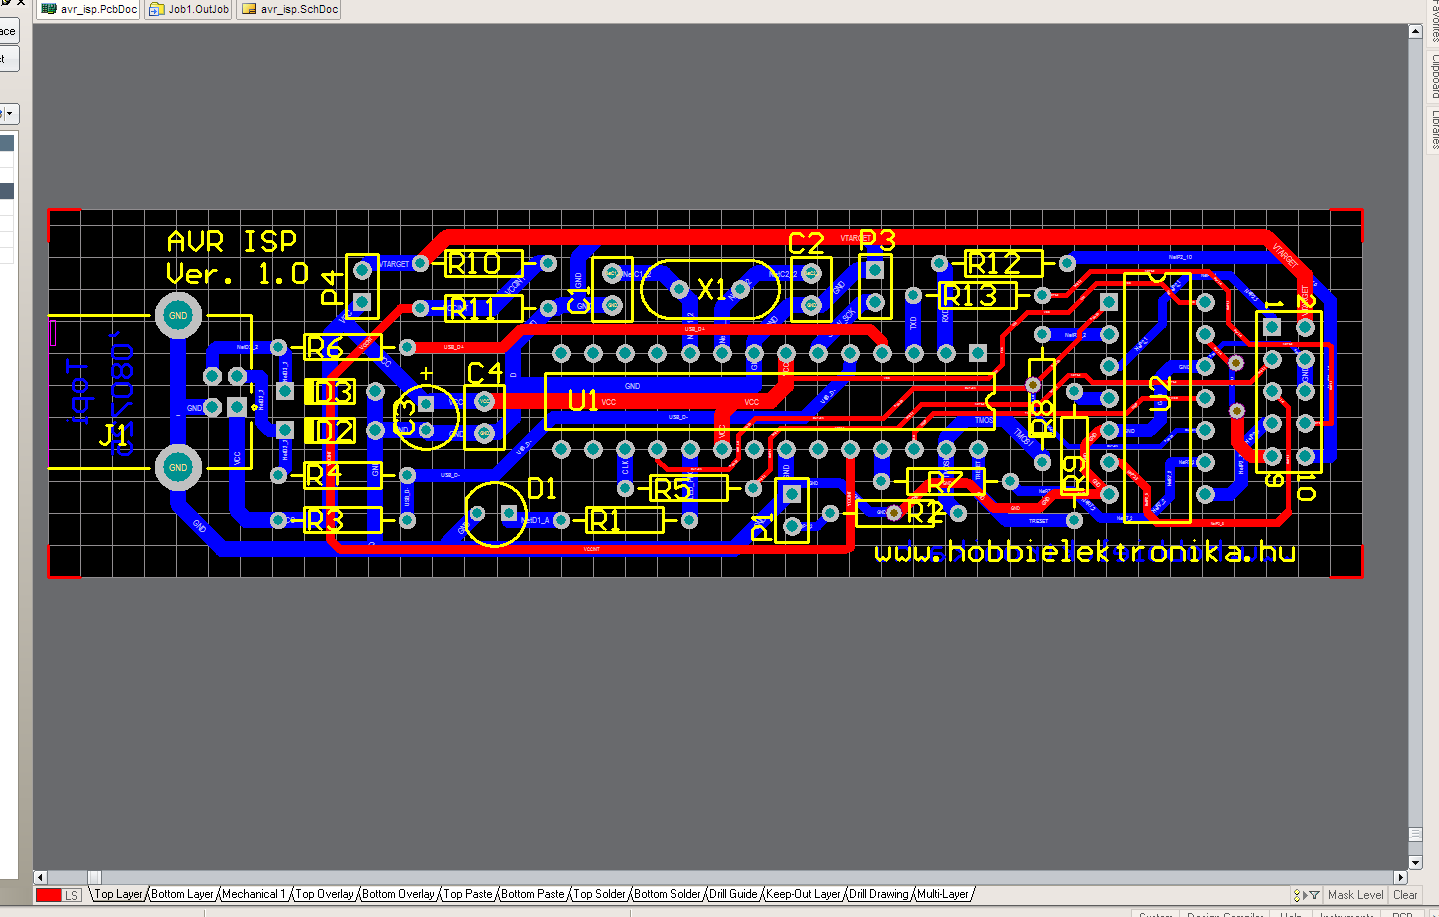The width and height of the screenshot is (1439, 917).
Task: Click the LS layer set button
Action: (72, 895)
